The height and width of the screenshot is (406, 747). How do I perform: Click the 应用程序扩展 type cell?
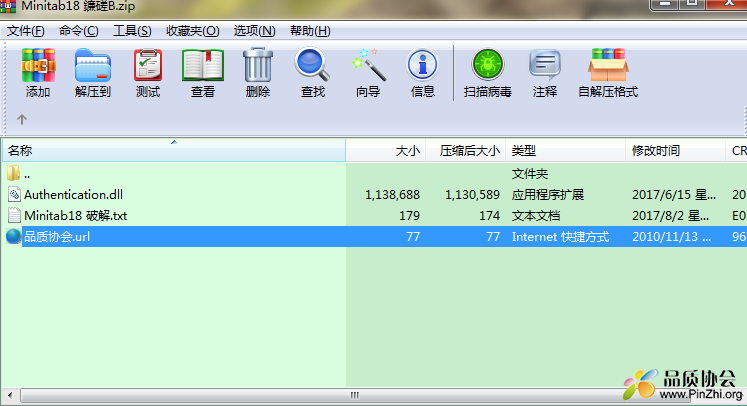coord(547,194)
